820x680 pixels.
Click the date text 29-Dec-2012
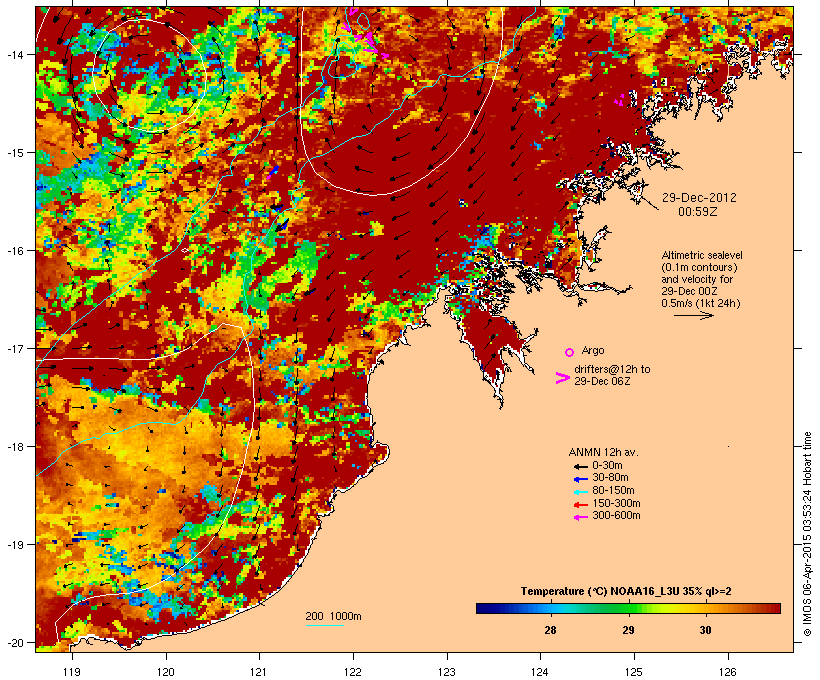pos(699,198)
